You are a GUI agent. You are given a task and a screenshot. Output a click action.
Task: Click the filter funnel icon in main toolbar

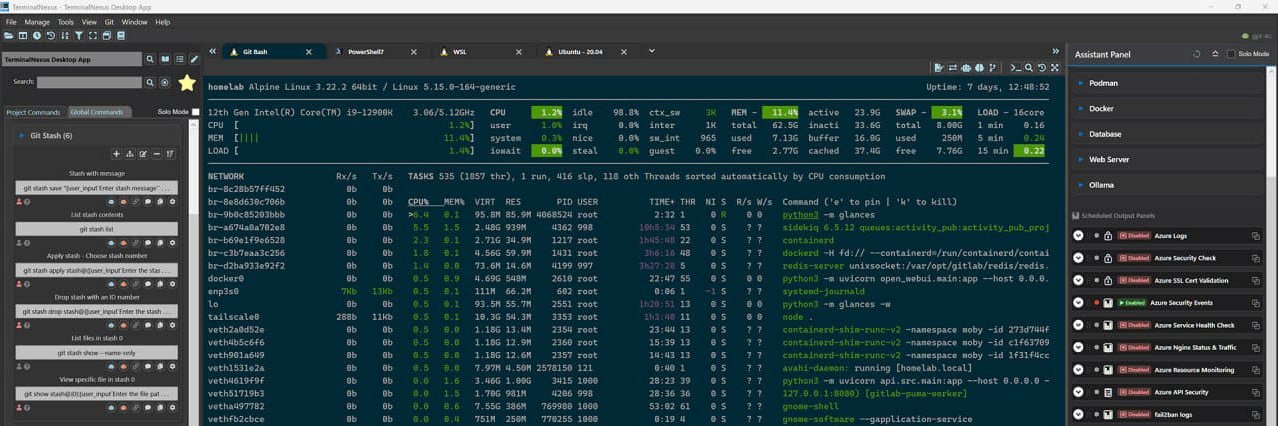click(79, 35)
